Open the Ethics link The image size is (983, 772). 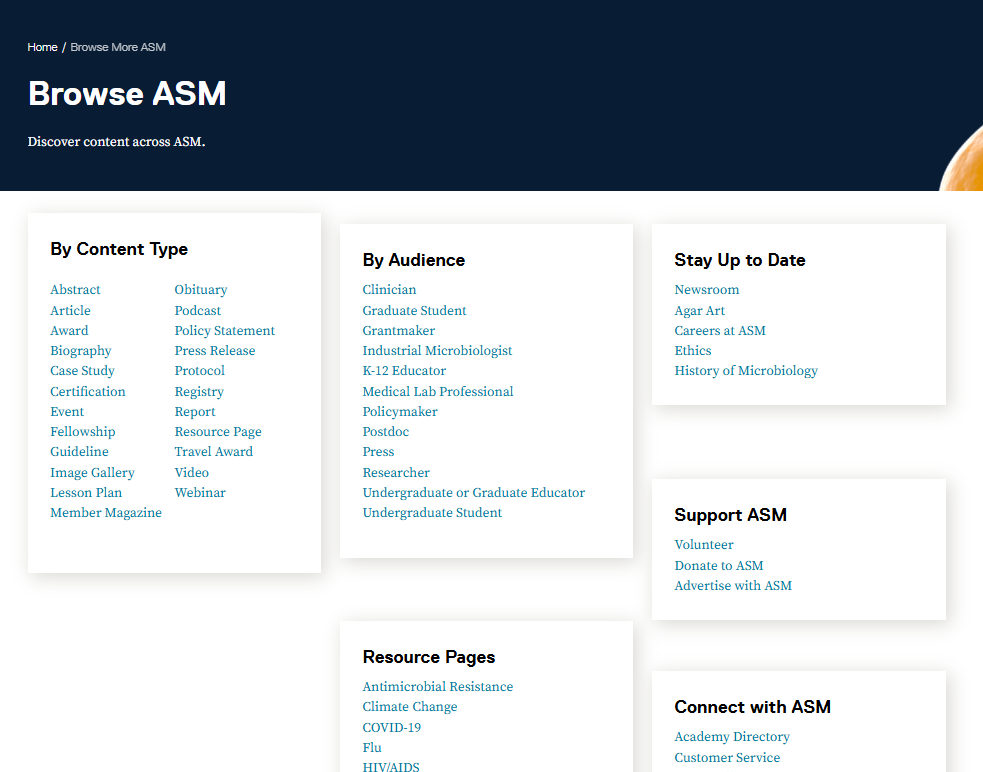(x=693, y=351)
